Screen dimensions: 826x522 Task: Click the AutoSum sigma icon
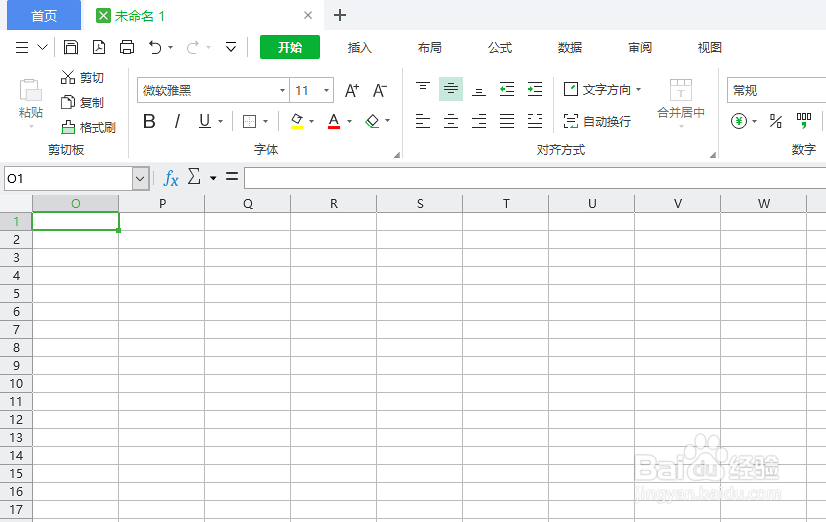pos(194,177)
